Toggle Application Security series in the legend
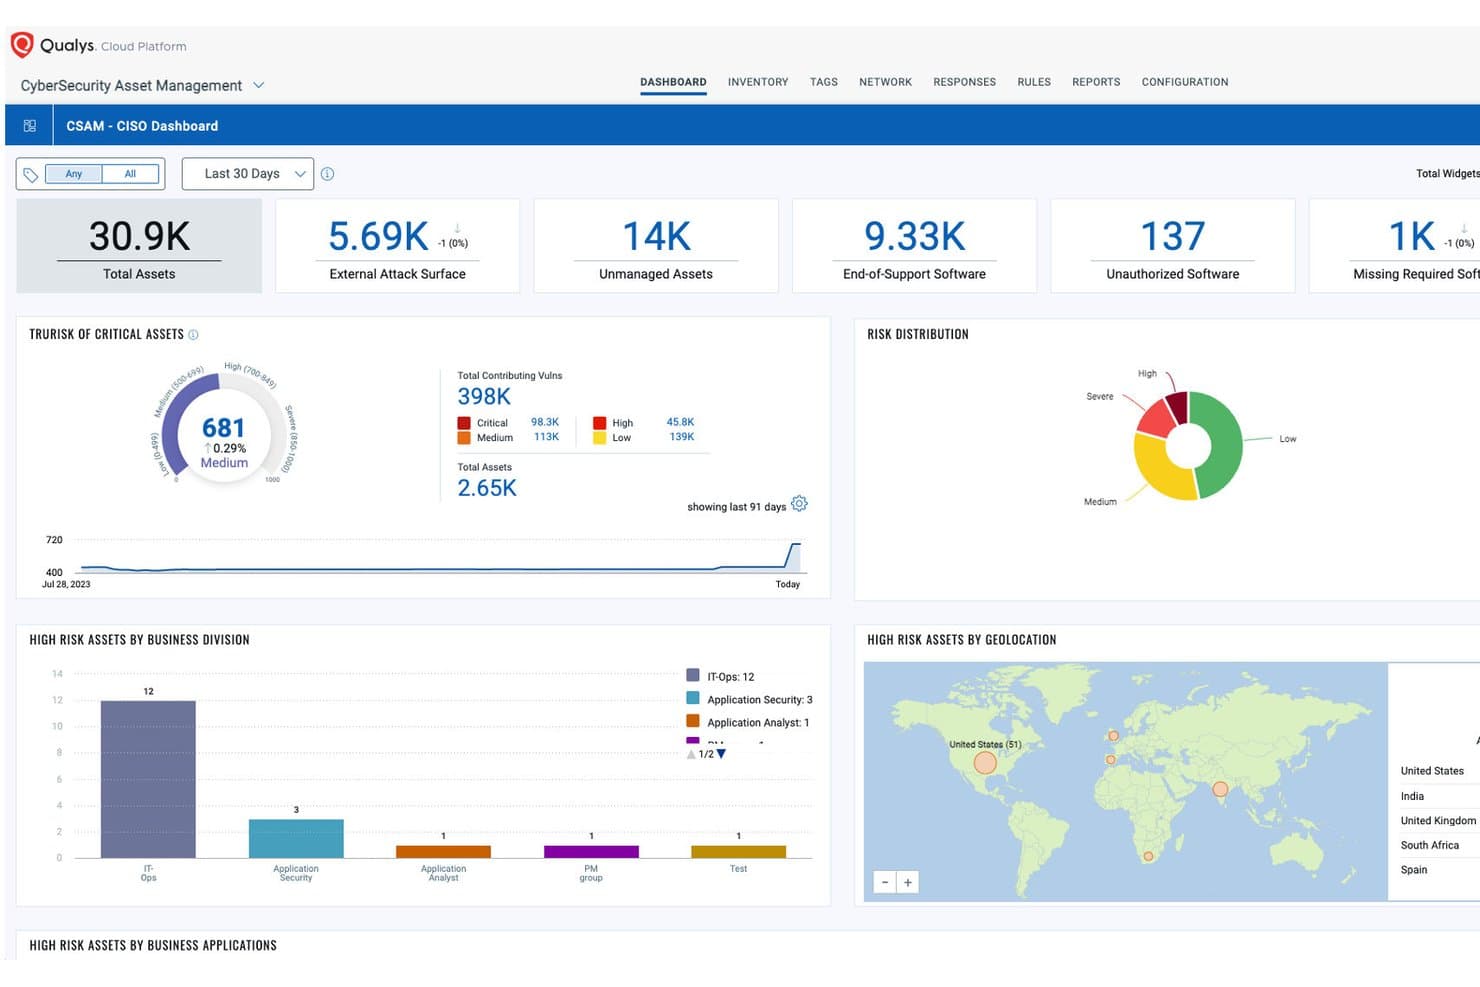1480x987 pixels. coord(750,699)
